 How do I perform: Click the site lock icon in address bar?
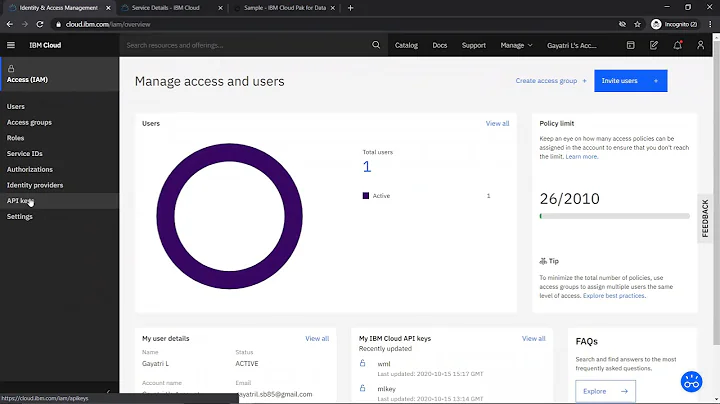[58, 24]
